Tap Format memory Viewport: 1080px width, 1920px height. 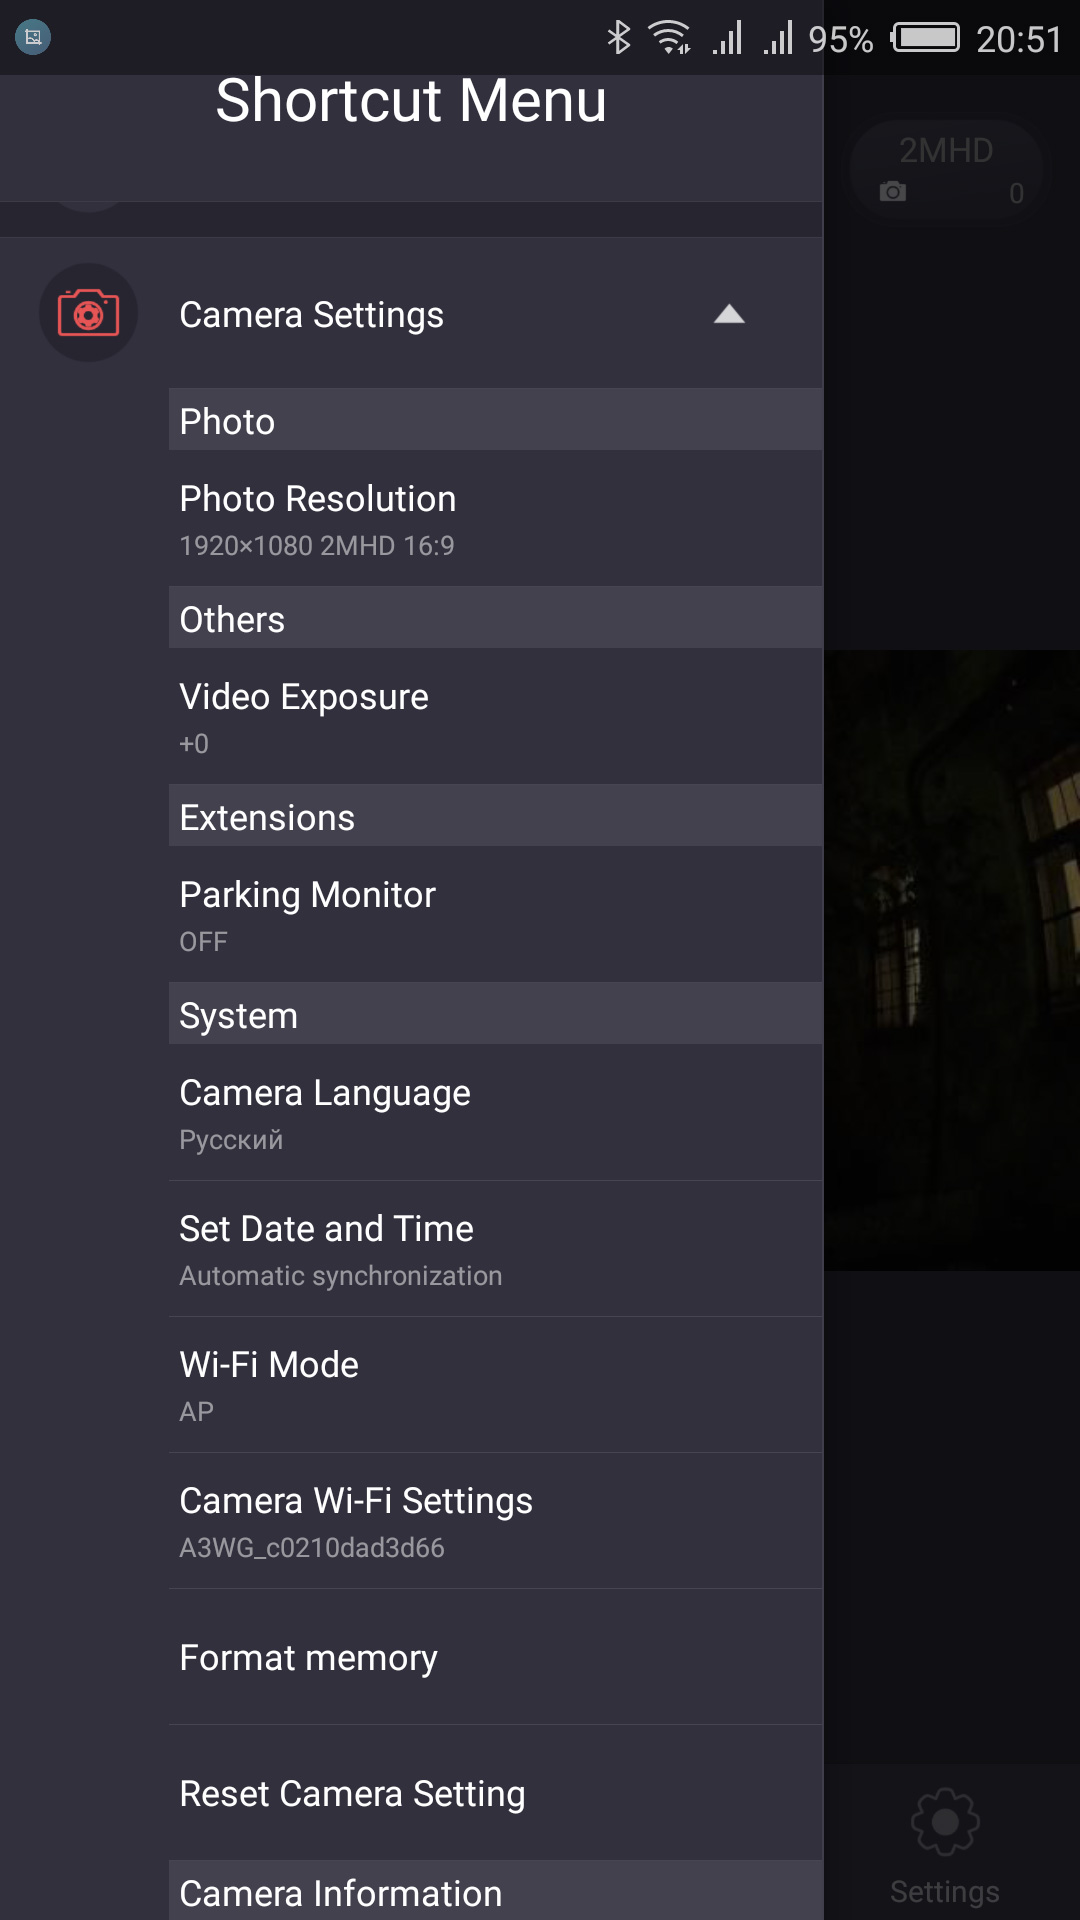(495, 1657)
